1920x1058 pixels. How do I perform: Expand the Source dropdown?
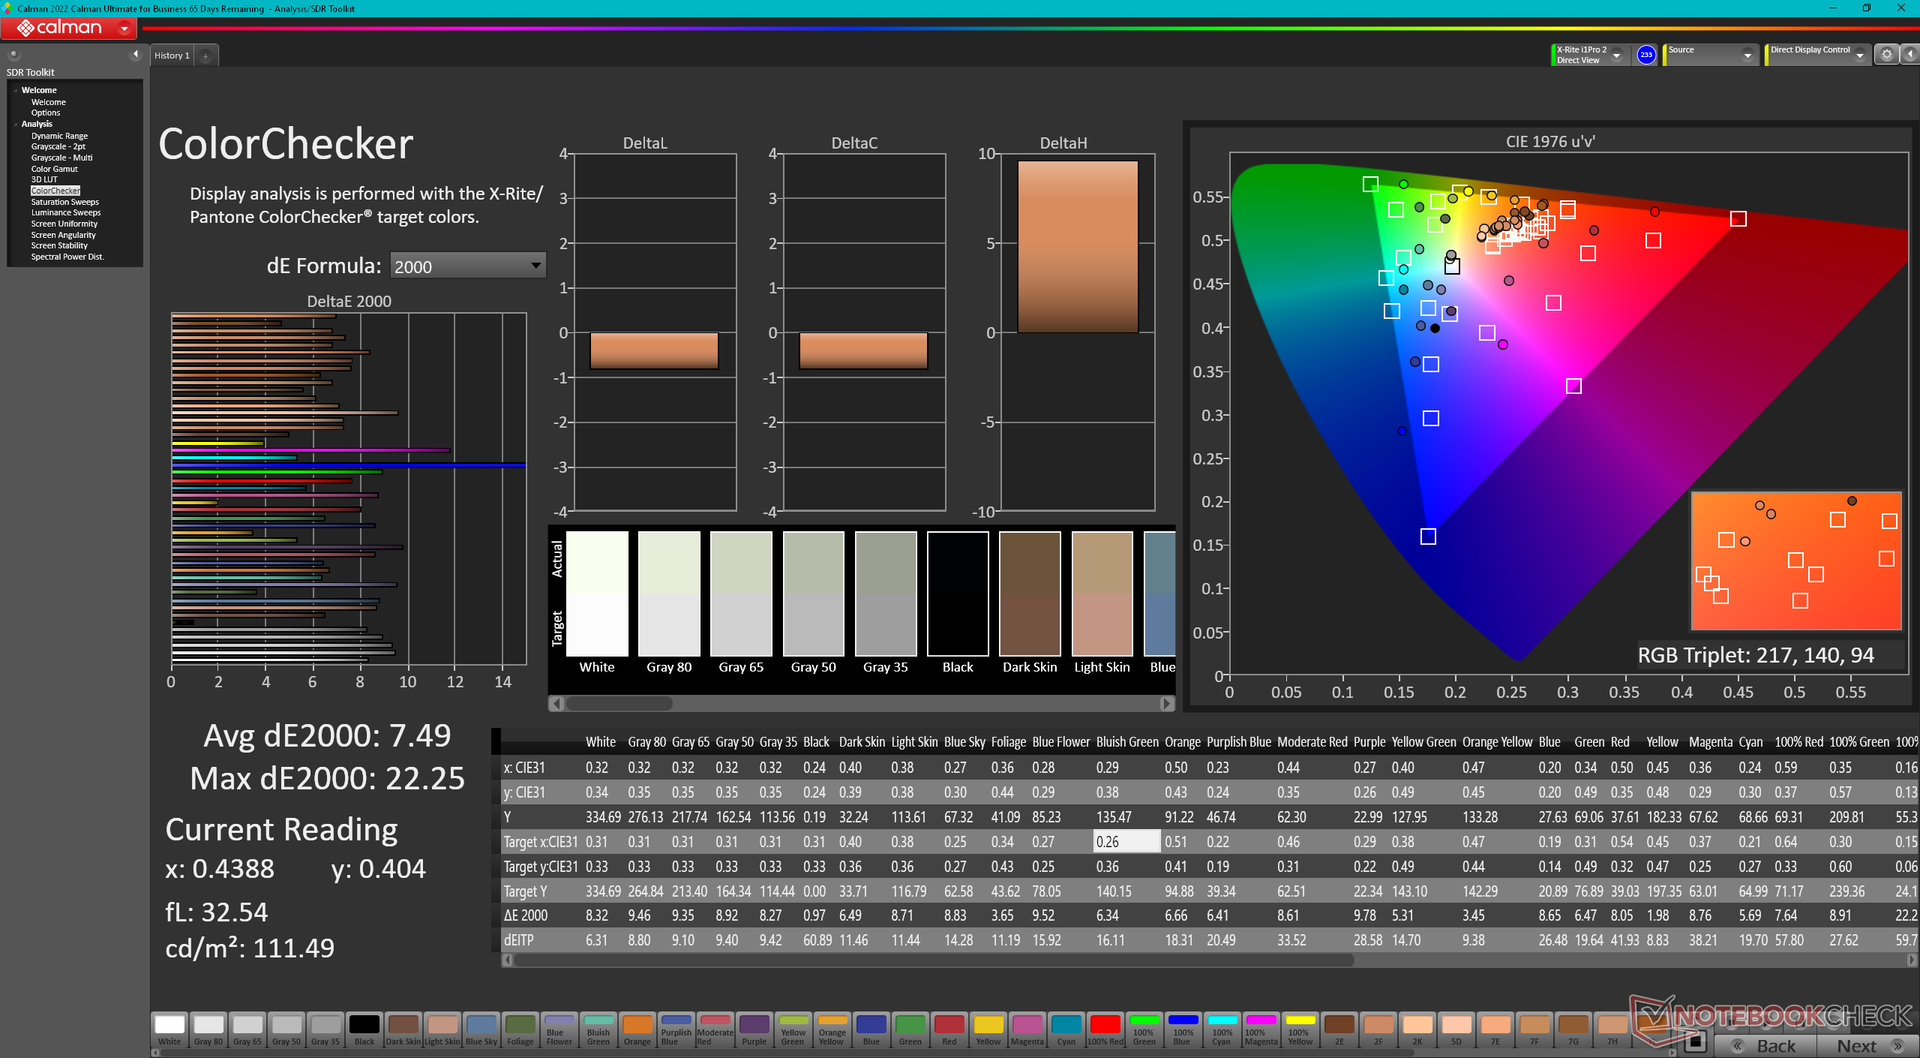coord(1747,55)
